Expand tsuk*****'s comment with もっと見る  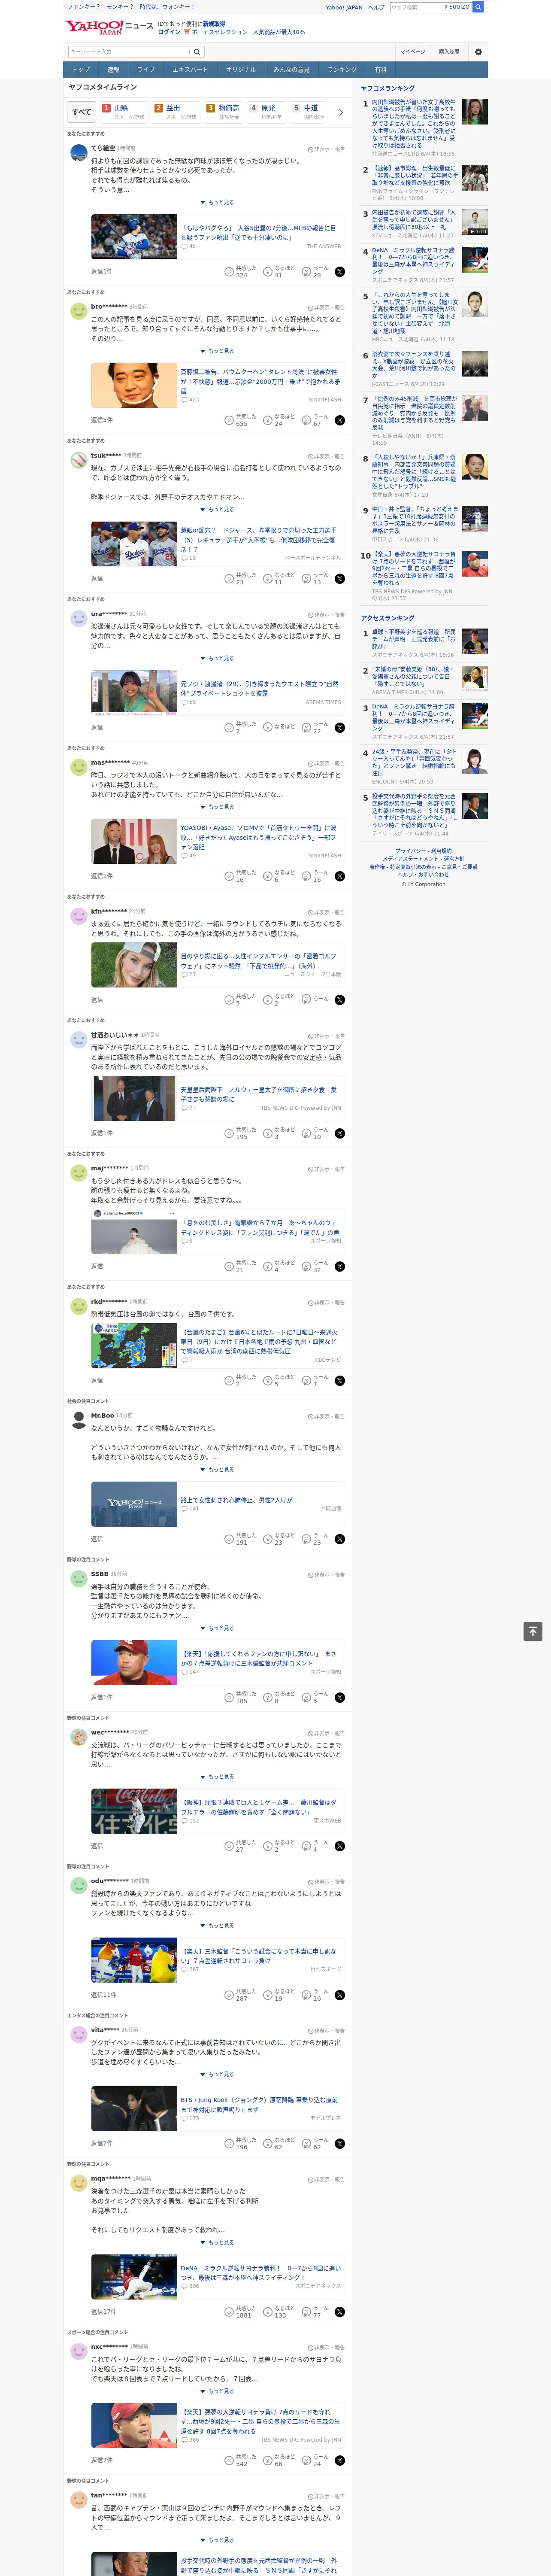click(217, 509)
